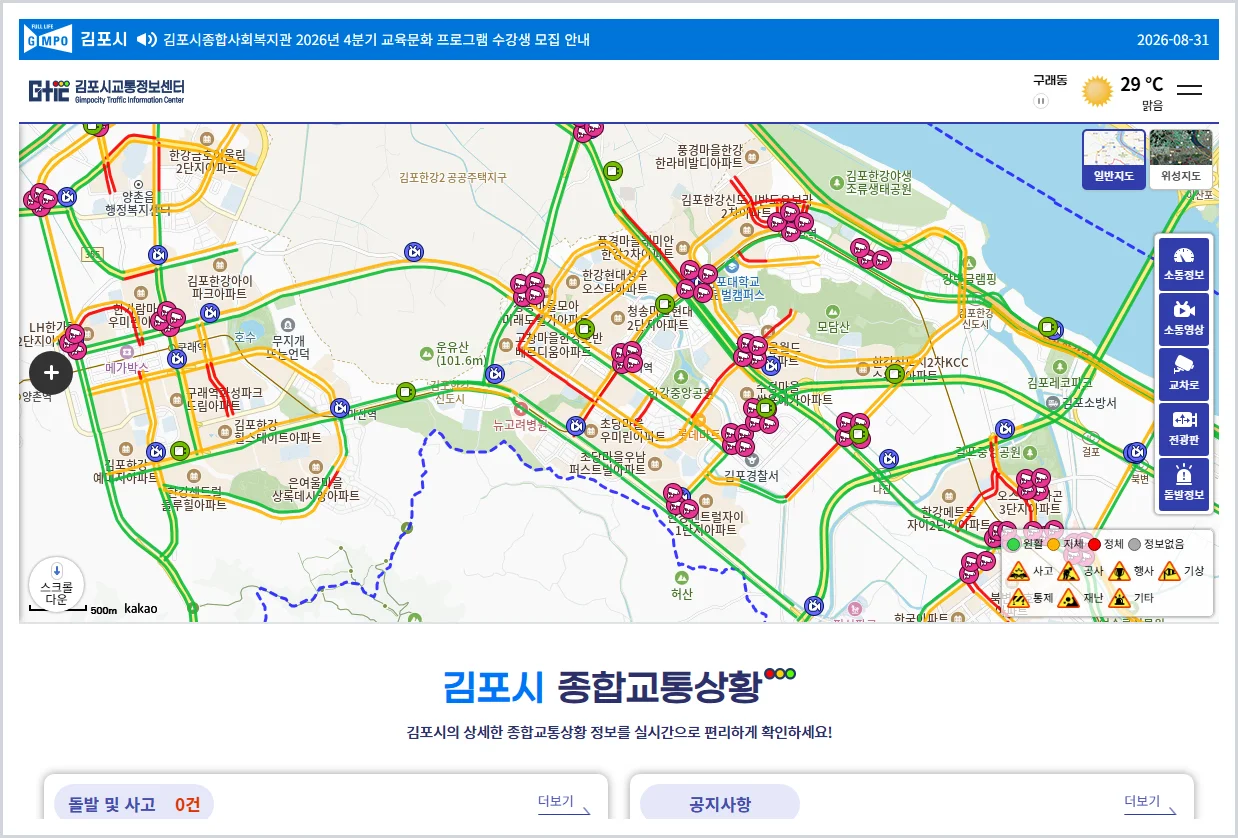Toggle the 돌발정보 incident layer

click(x=1184, y=484)
